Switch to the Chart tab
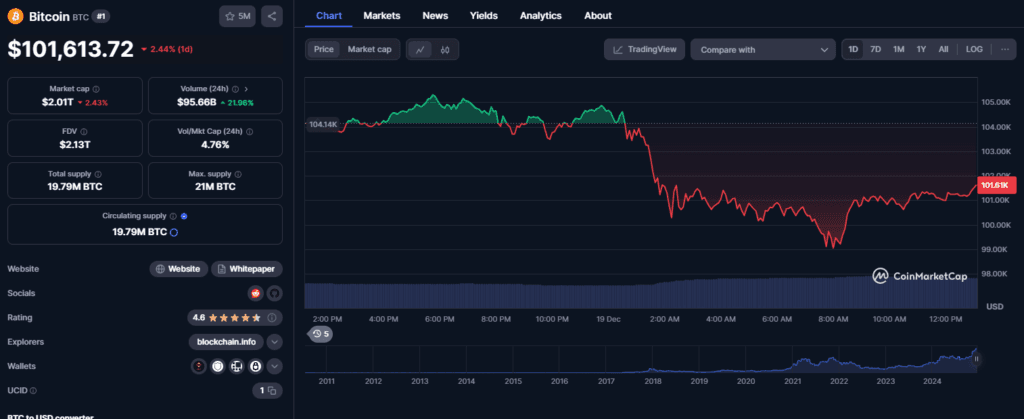Screen dimensions: 1024x419 click(x=328, y=16)
